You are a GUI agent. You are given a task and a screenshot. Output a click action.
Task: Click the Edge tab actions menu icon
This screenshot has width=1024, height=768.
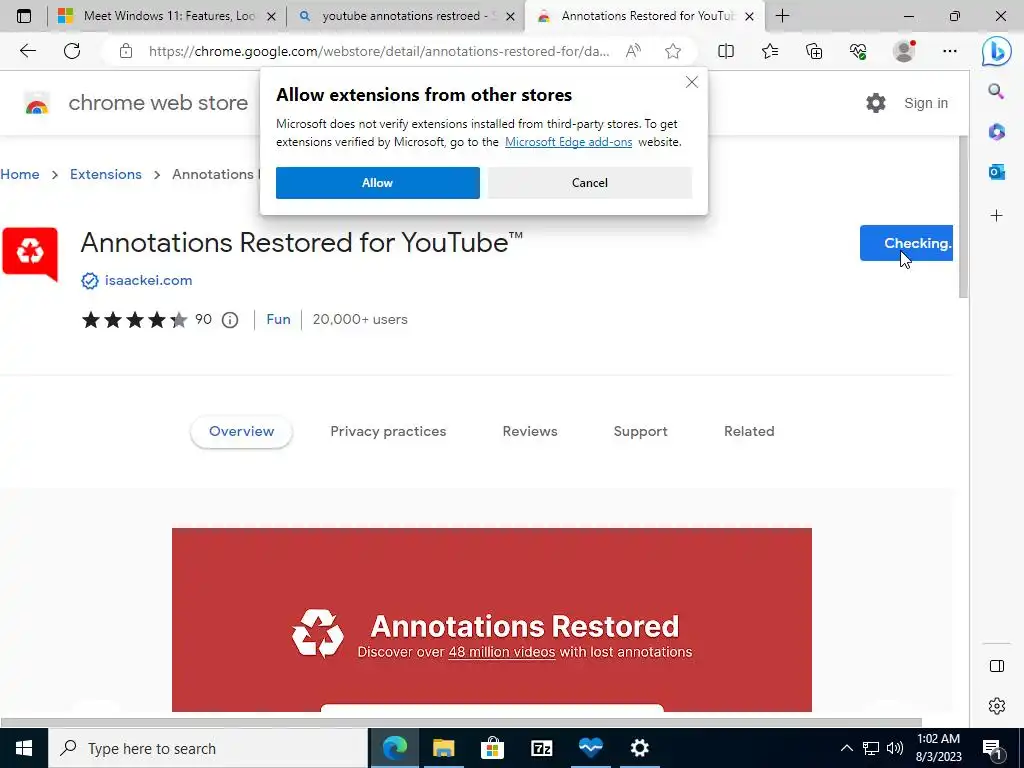click(x=24, y=16)
